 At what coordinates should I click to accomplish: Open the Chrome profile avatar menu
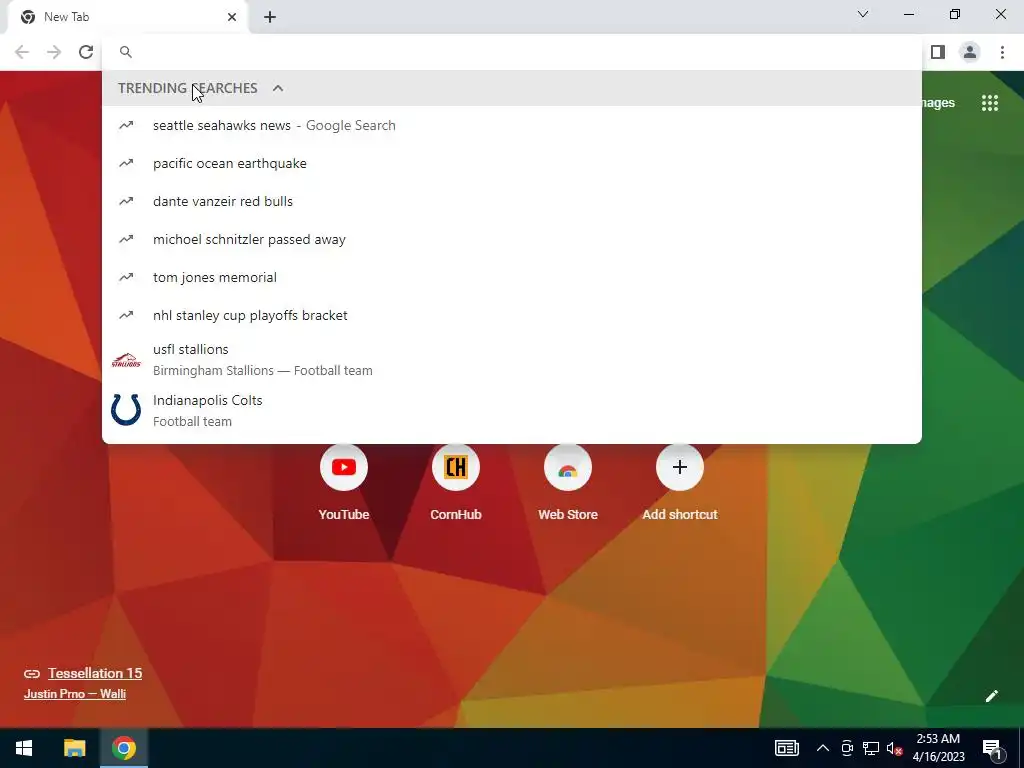pos(970,52)
